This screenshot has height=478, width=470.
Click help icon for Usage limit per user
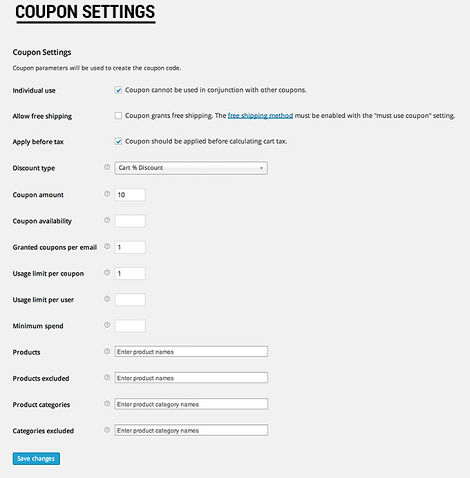[x=107, y=299]
